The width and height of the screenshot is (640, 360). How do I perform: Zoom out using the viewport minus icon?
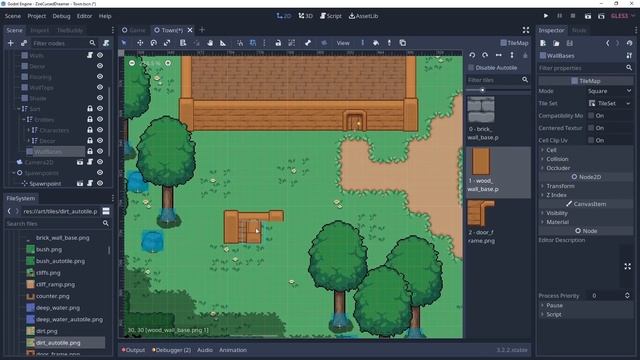132,63
